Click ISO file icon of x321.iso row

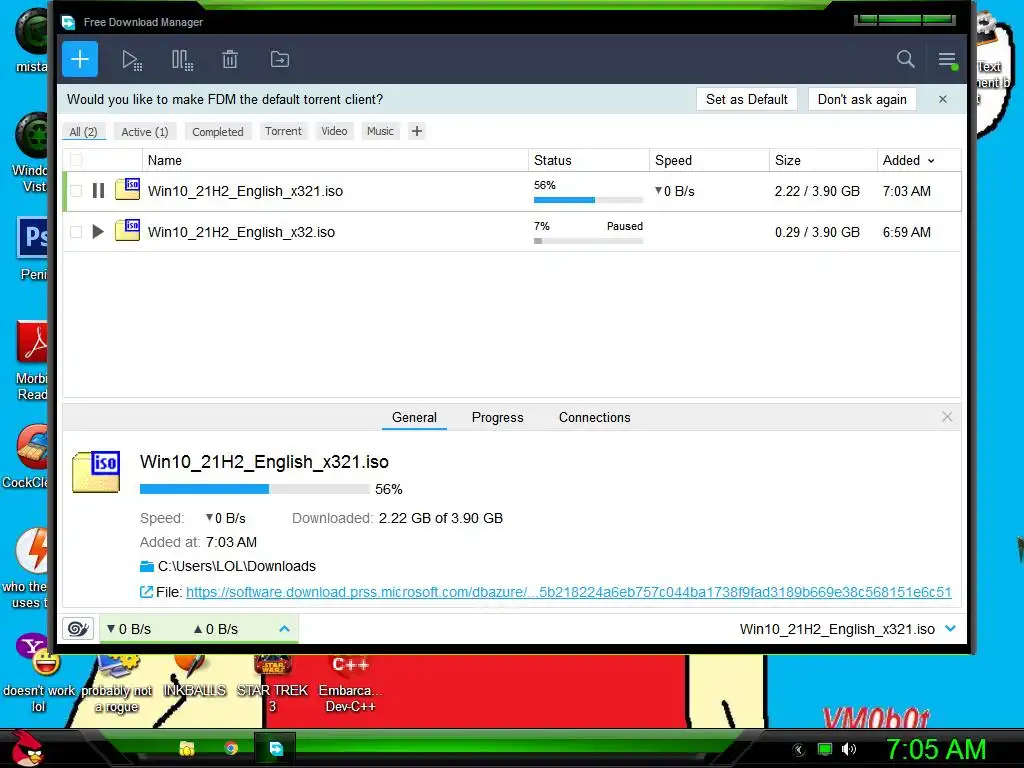tap(127, 189)
